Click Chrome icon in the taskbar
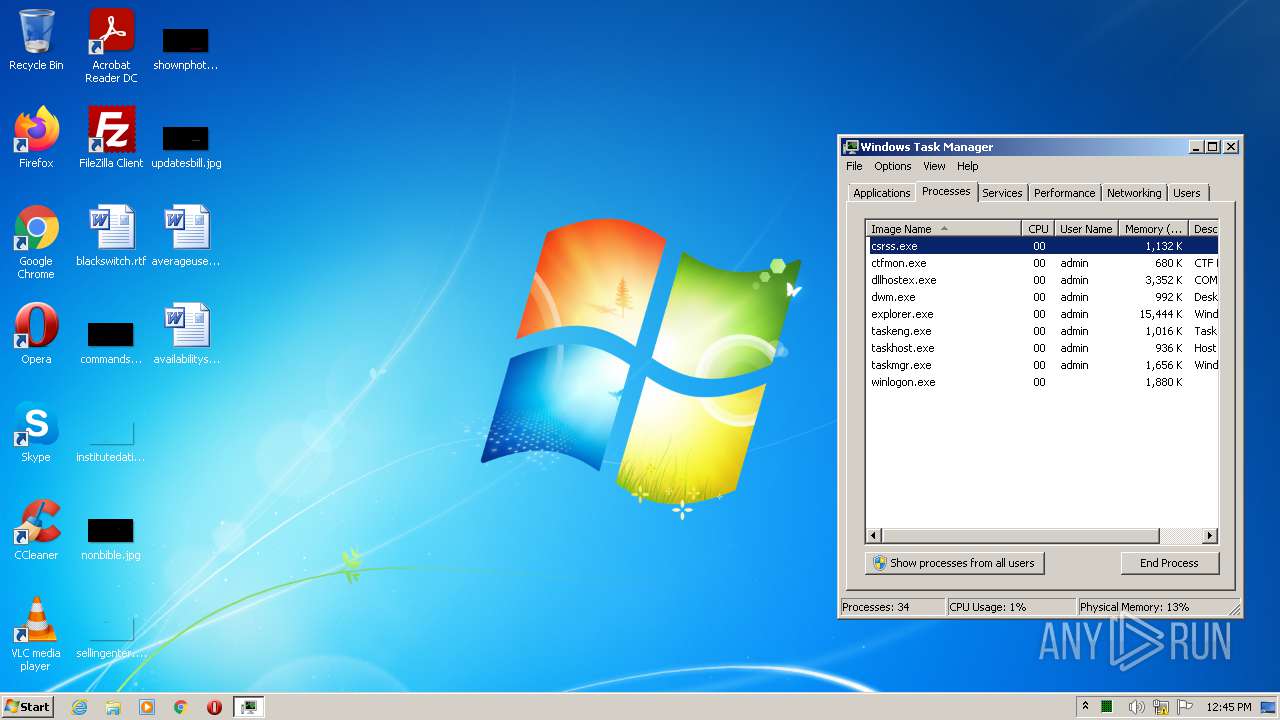The height and width of the screenshot is (720, 1280). pyautogui.click(x=181, y=707)
